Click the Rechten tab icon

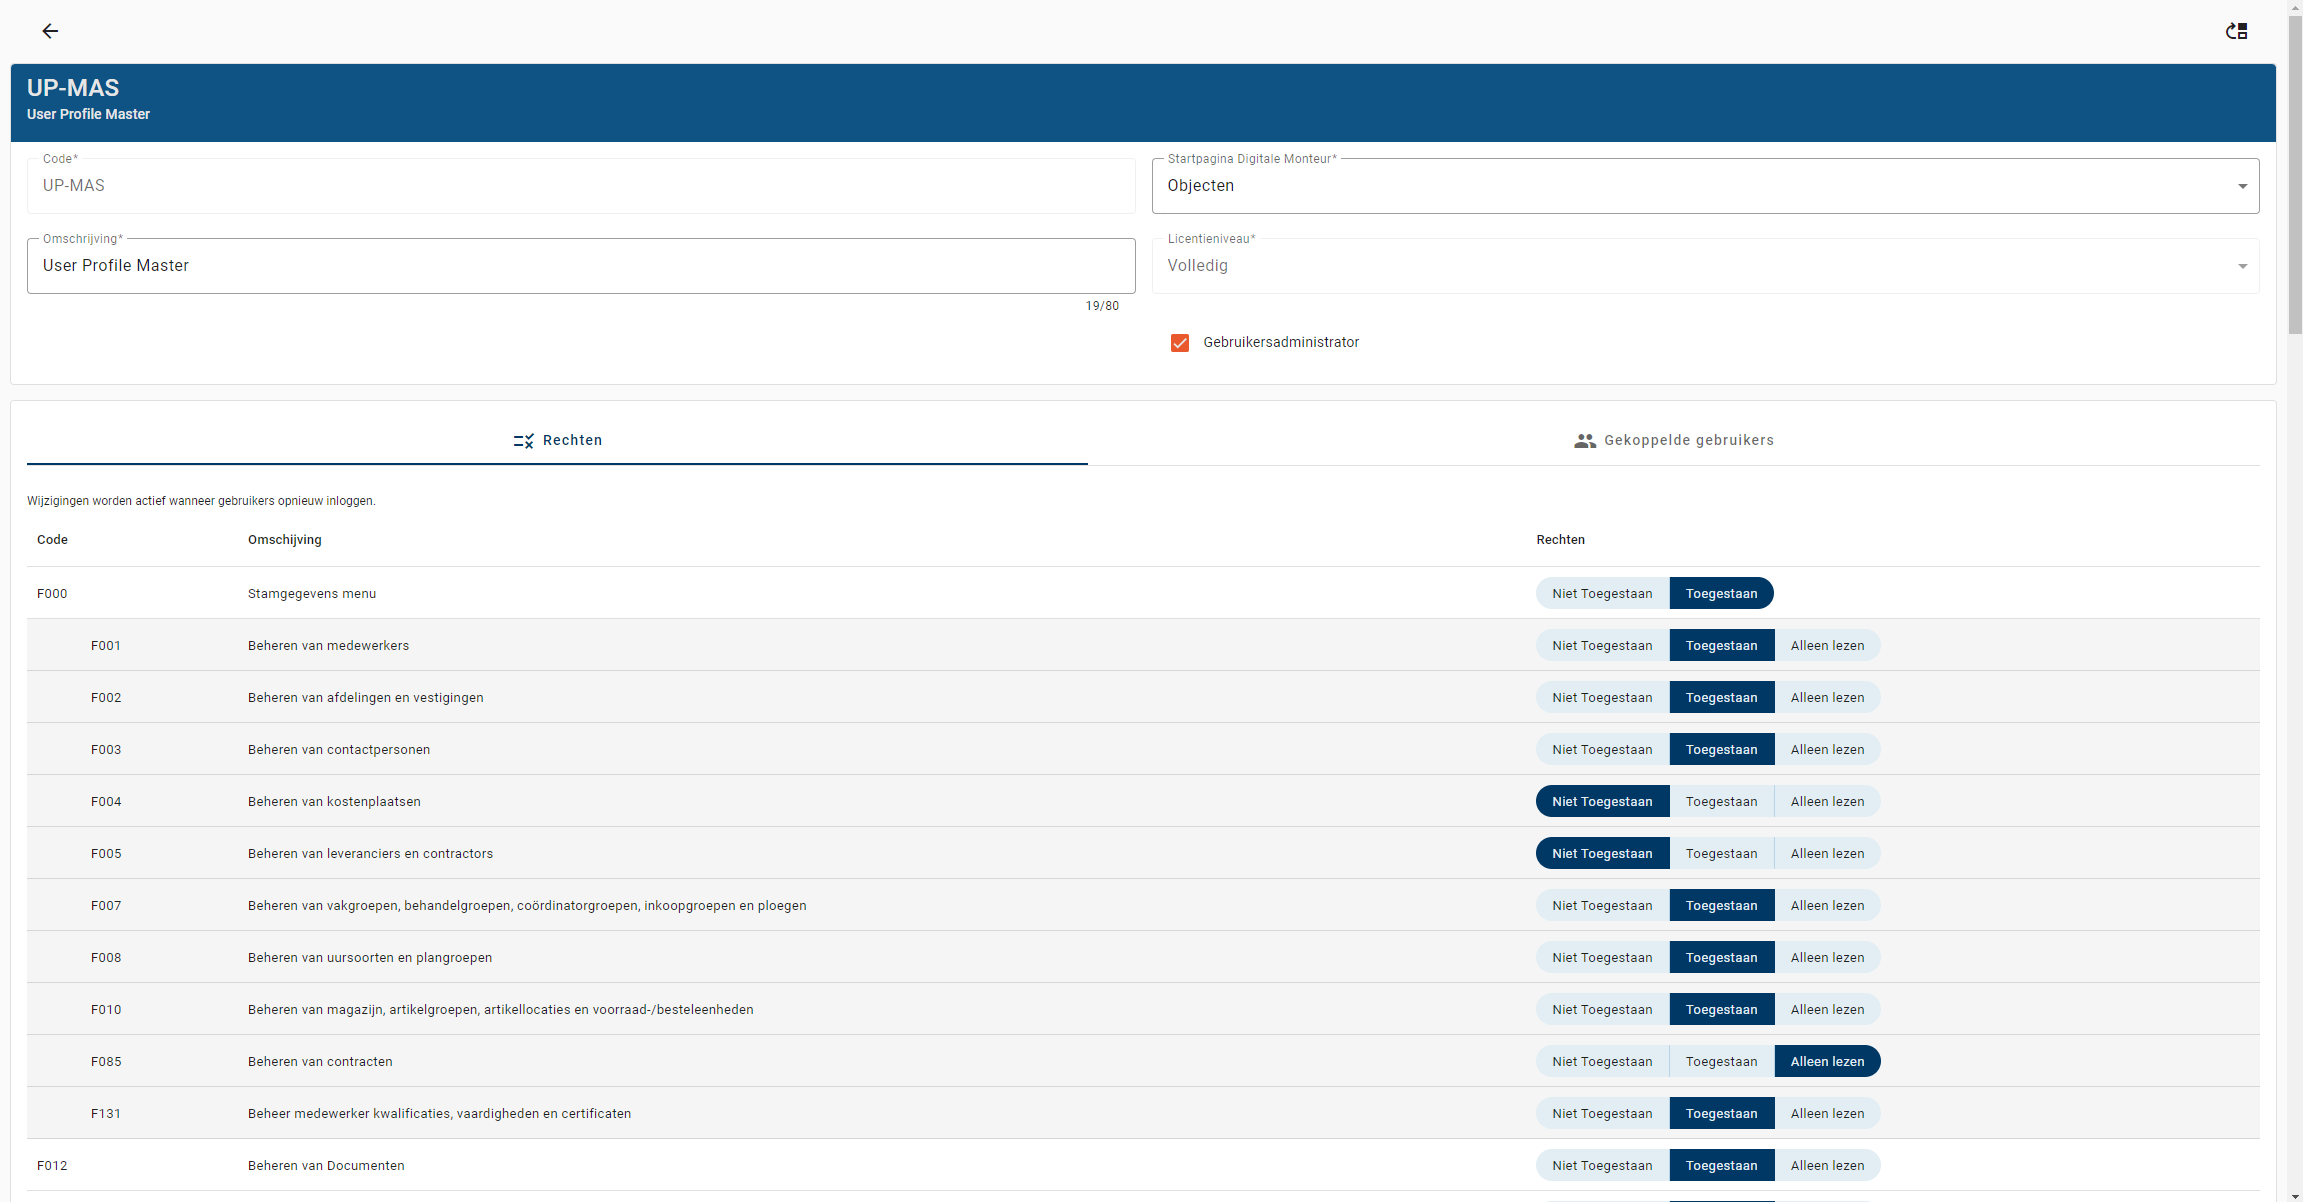pos(523,441)
